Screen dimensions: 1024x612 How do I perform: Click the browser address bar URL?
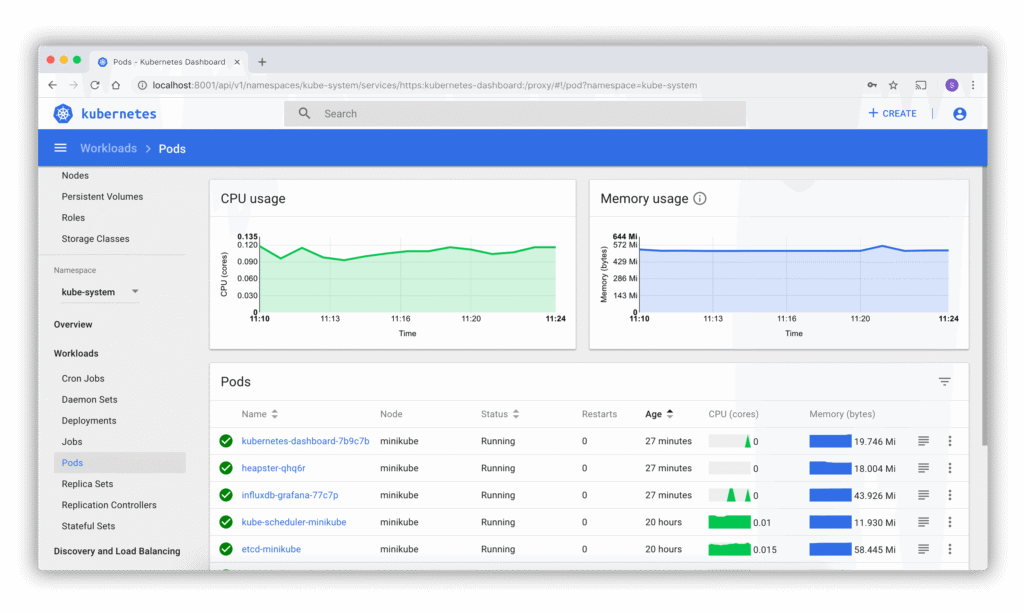tap(424, 85)
